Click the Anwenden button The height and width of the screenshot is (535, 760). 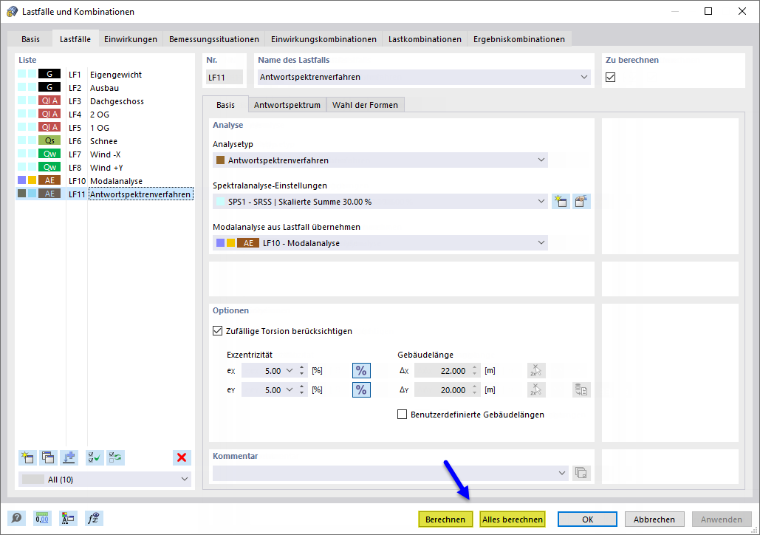[x=721, y=519]
